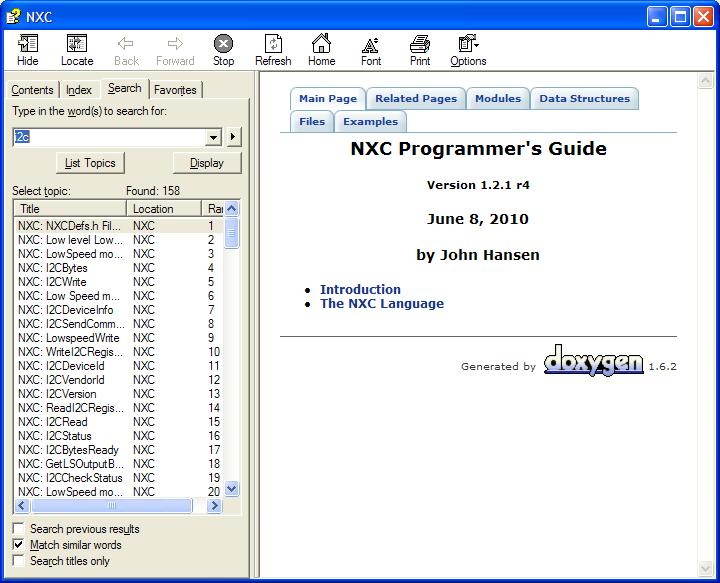Enable Search titles only checkbox
This screenshot has height=583, width=720.
pyautogui.click(x=19, y=561)
